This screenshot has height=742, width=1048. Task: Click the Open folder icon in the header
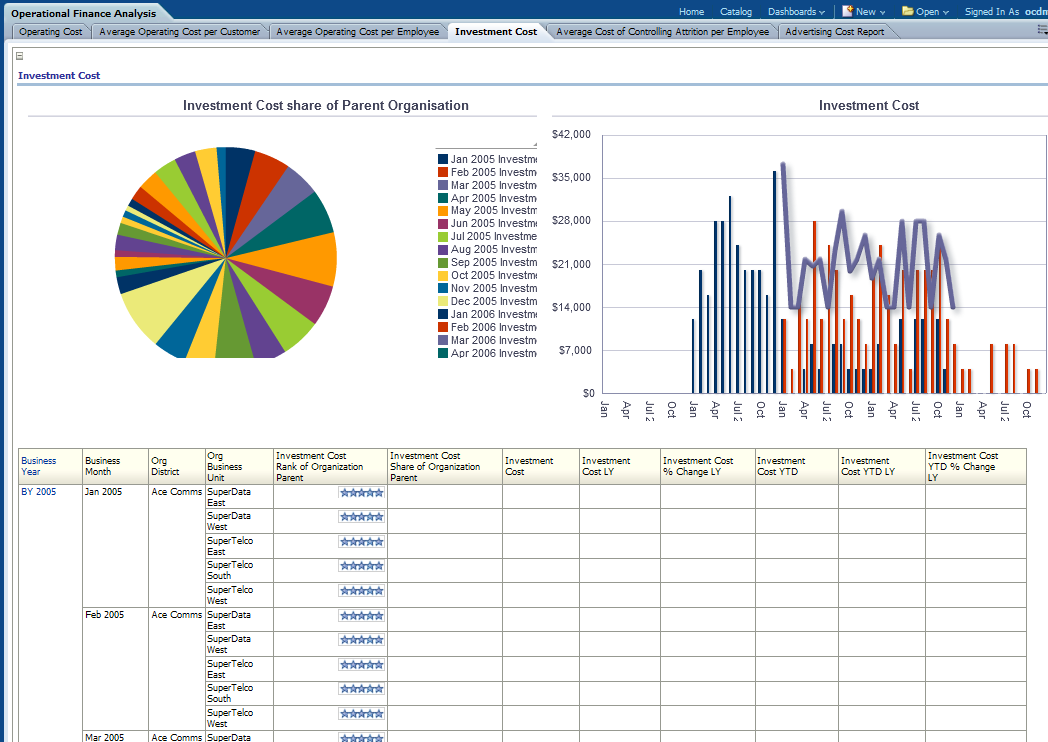(x=910, y=11)
